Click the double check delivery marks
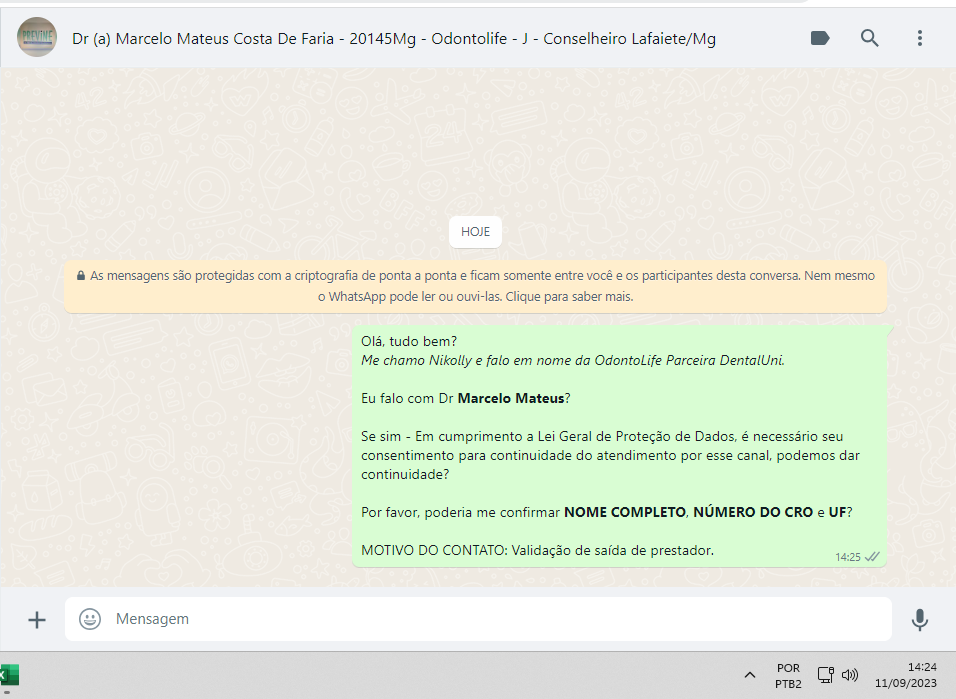 872,556
